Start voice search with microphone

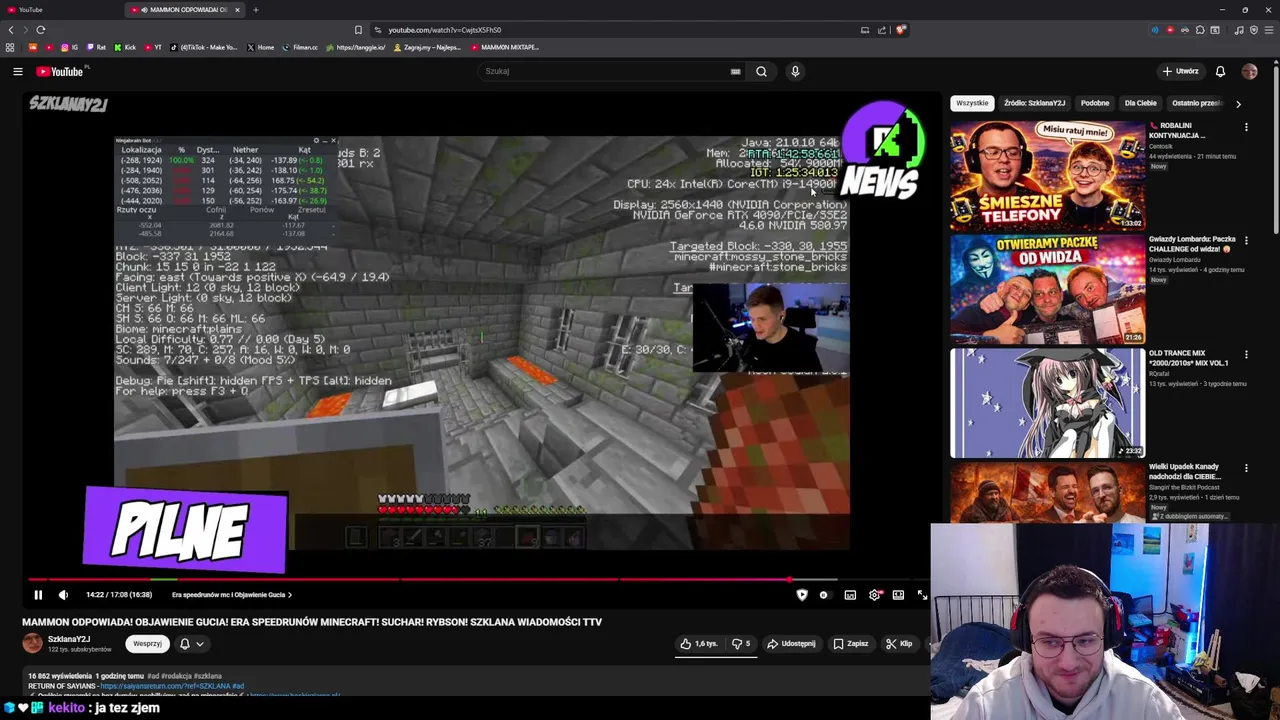click(795, 71)
